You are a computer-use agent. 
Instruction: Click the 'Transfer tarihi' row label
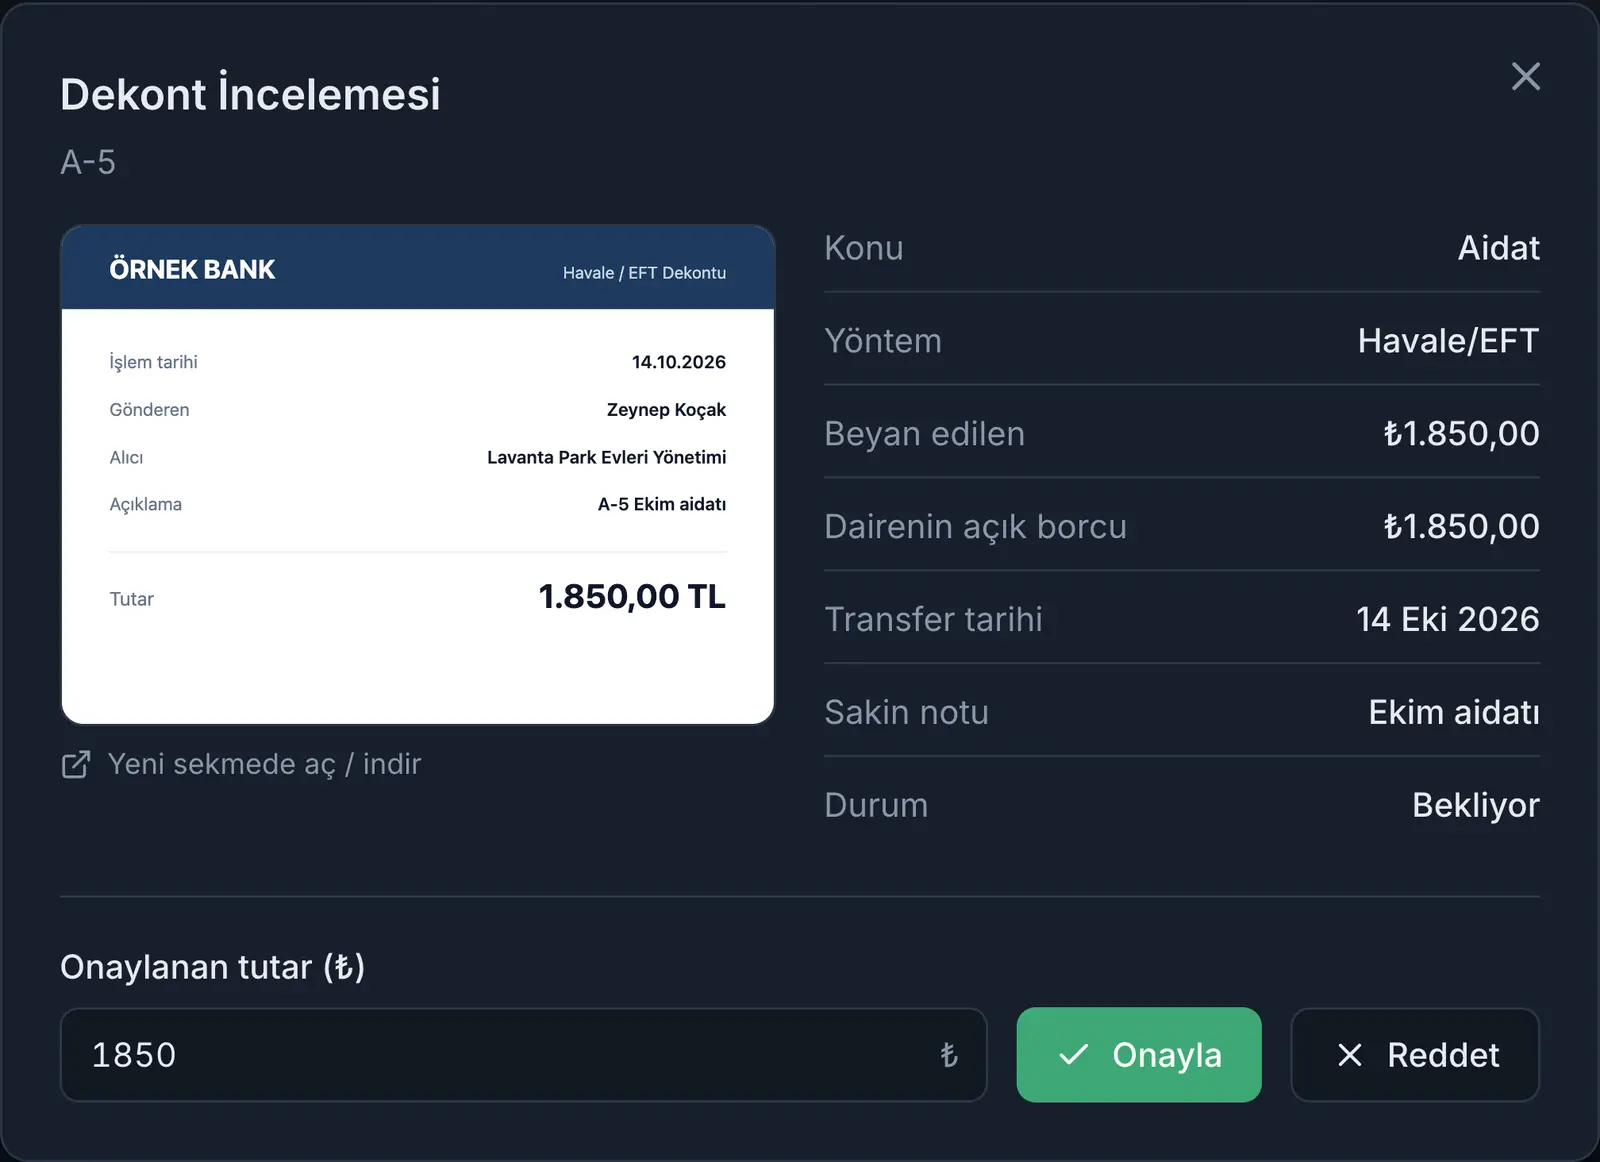pyautogui.click(x=933, y=620)
